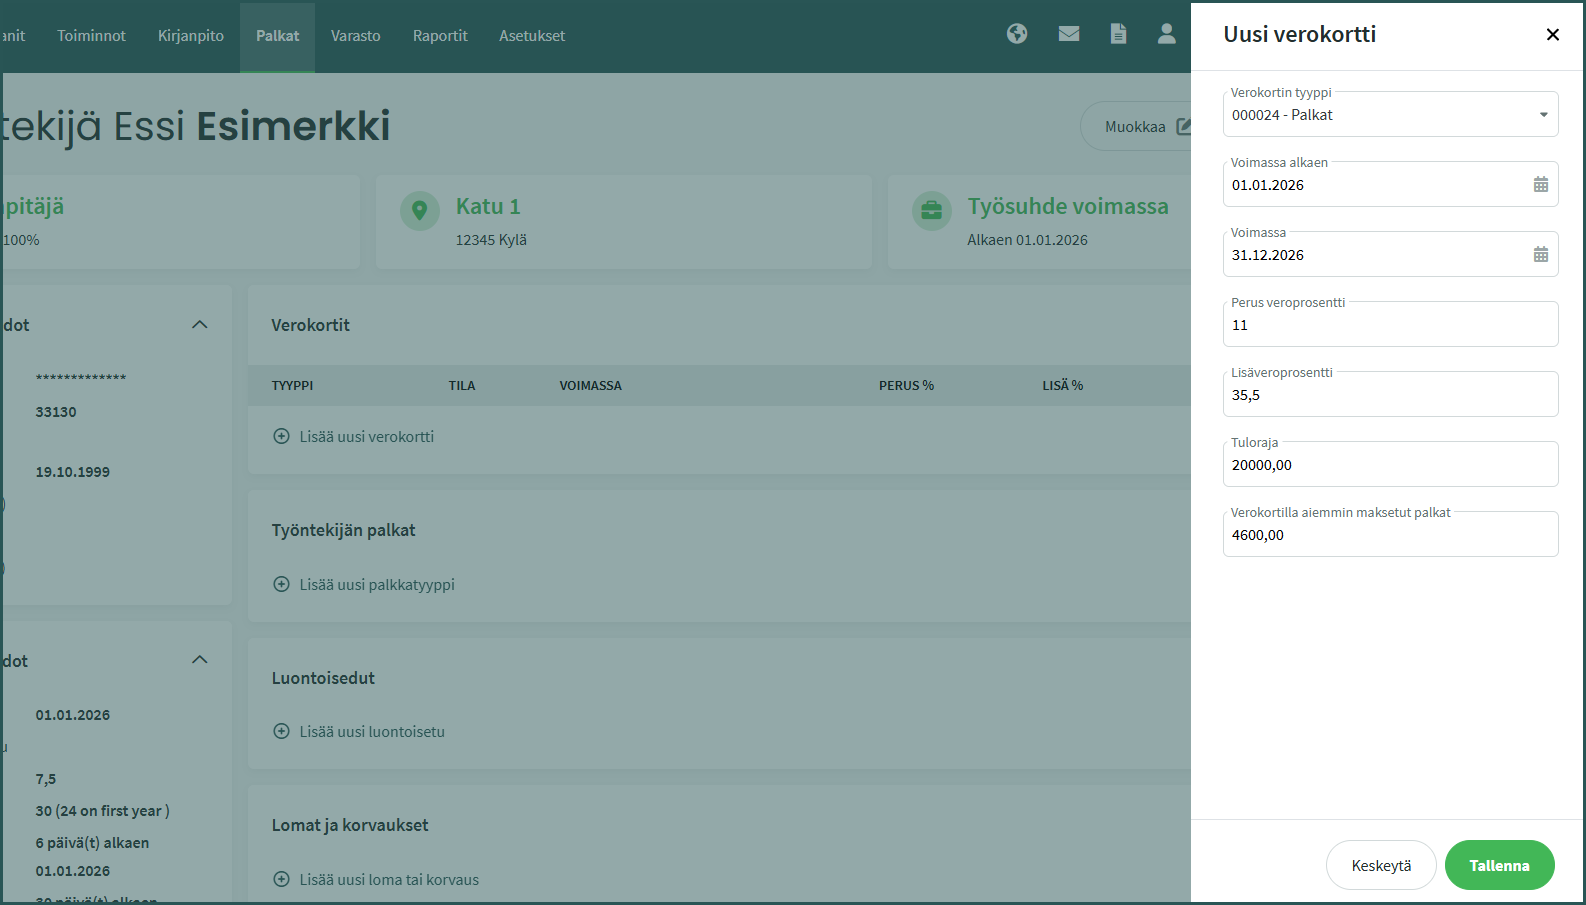Cancel with the Keskeytä button
The image size is (1586, 905).
(x=1381, y=866)
